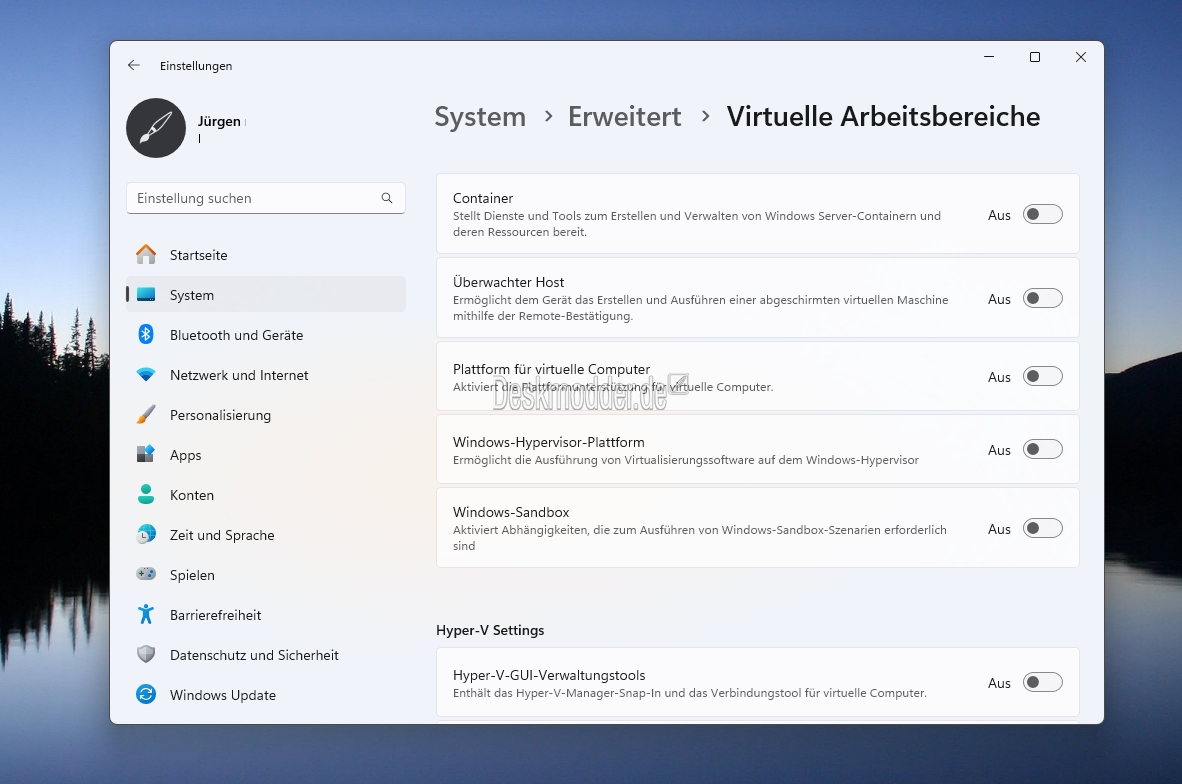Turn on Plattform für virtuelle Computer
Screen dimensions: 1182x784
tap(1043, 376)
